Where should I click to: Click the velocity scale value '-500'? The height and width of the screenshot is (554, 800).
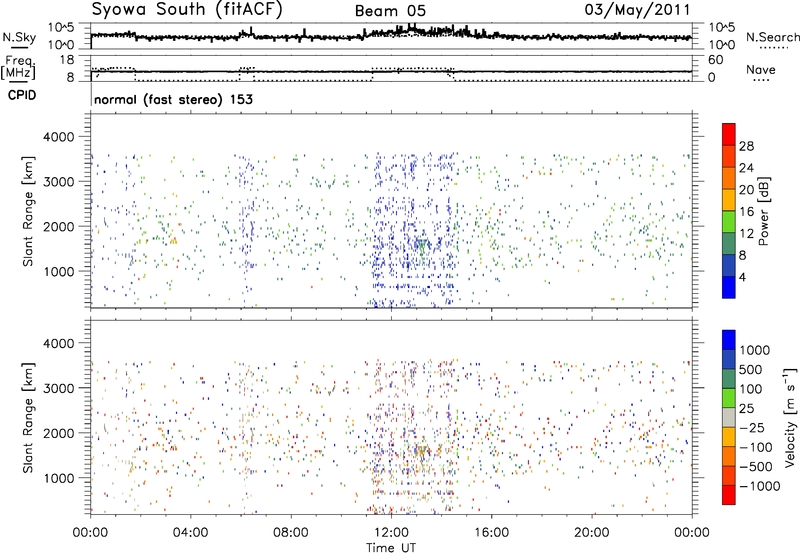click(x=756, y=466)
